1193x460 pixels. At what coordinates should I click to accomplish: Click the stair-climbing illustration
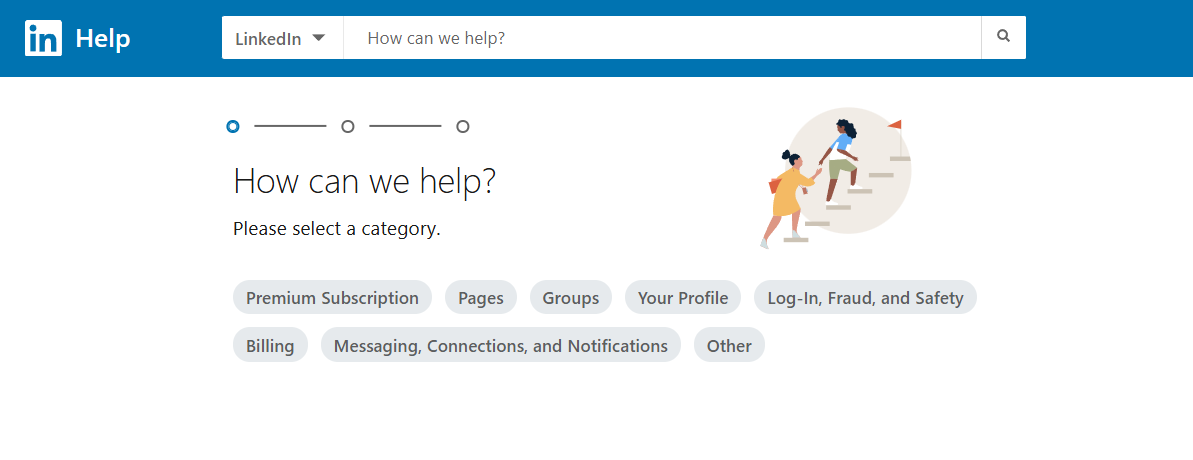(x=835, y=177)
